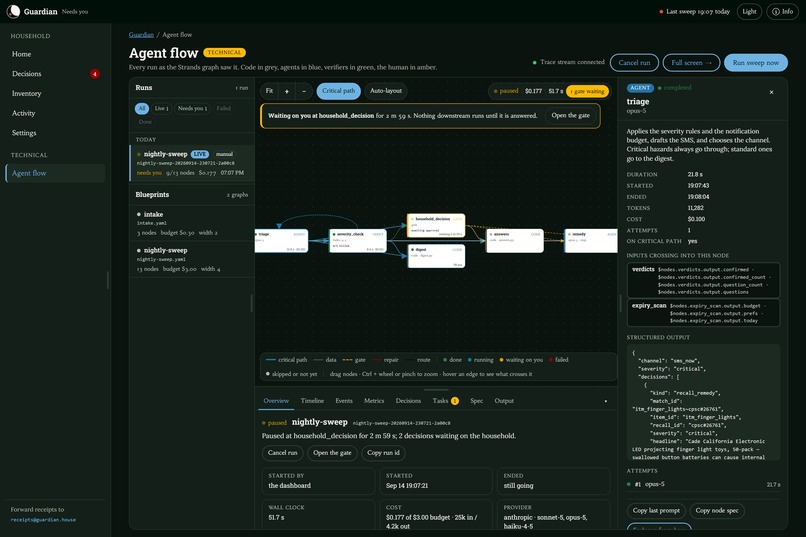Viewport: 806px width, 537px height.
Task: Click the expiry_scan input box
Action: [x=703, y=313]
